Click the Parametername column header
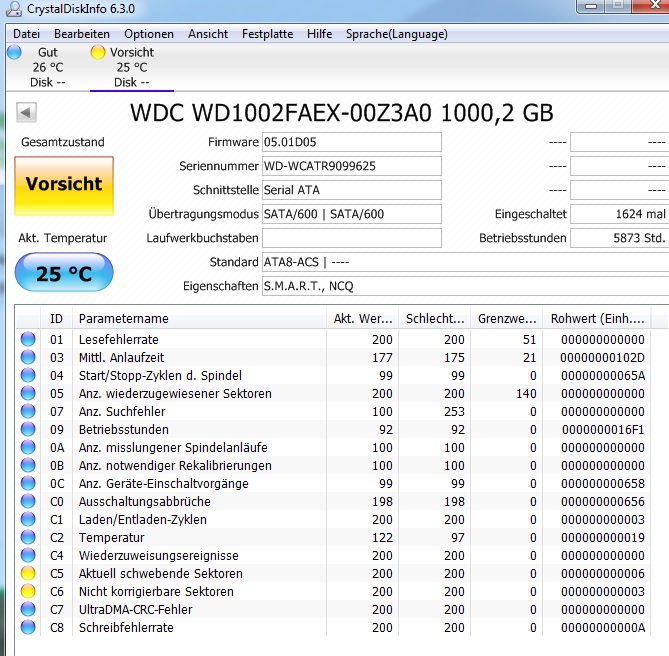This screenshot has height=656, width=669. [199, 319]
